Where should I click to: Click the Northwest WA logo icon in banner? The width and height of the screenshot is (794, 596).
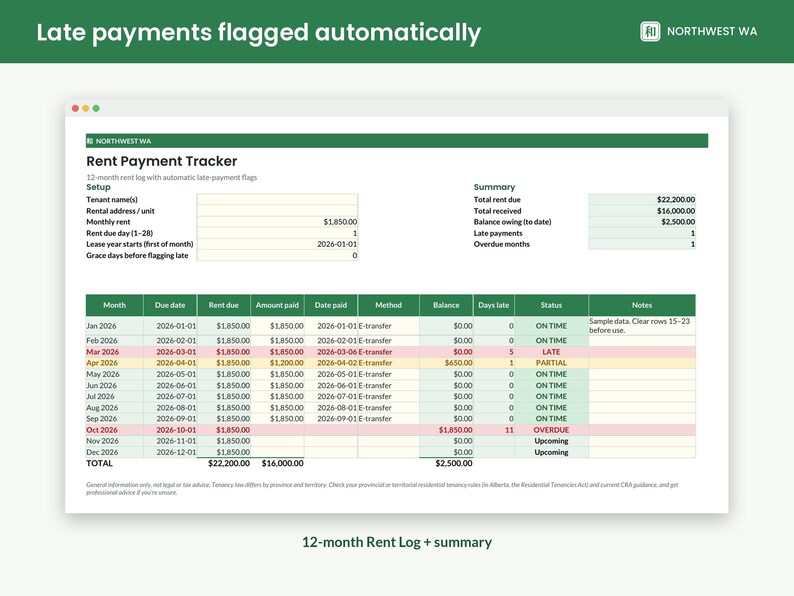click(x=650, y=31)
